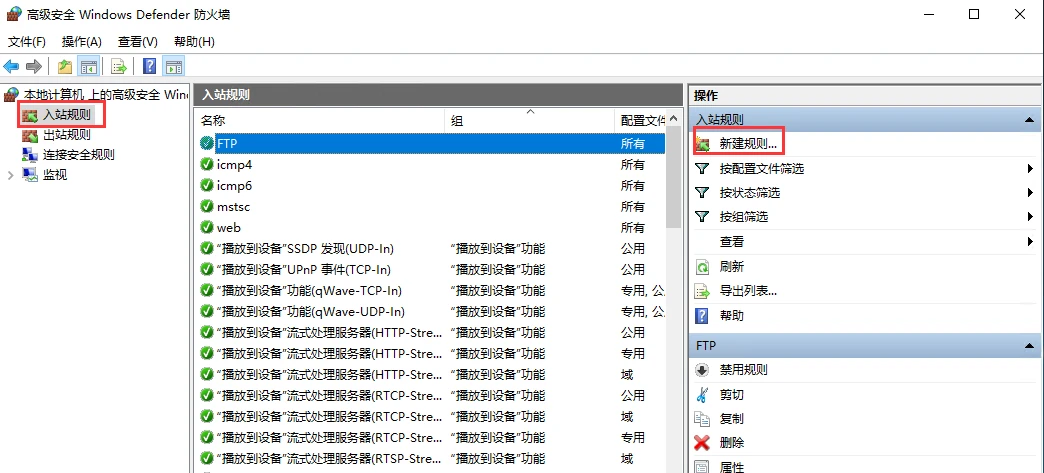Click 复制 in the FTP actions

pos(731,419)
